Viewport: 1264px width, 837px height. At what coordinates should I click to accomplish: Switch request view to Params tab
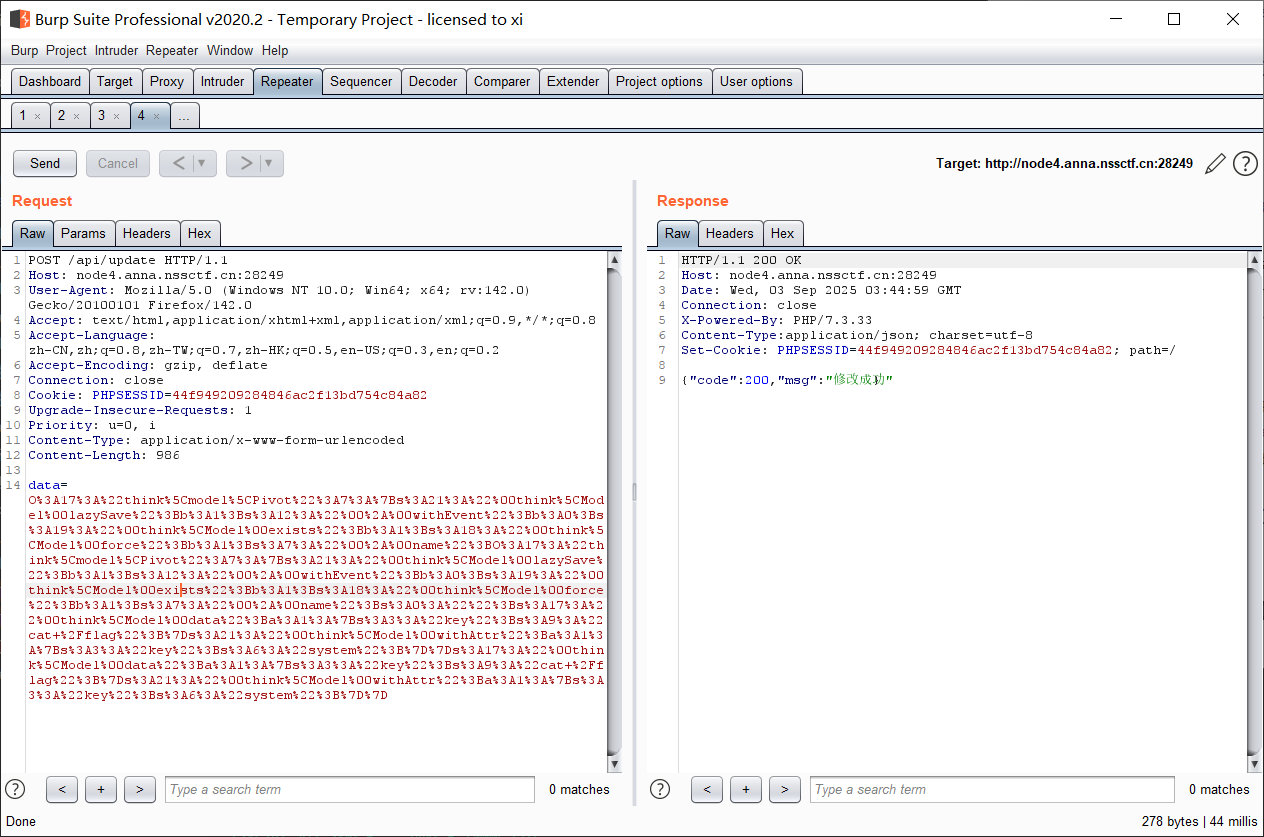click(x=83, y=233)
